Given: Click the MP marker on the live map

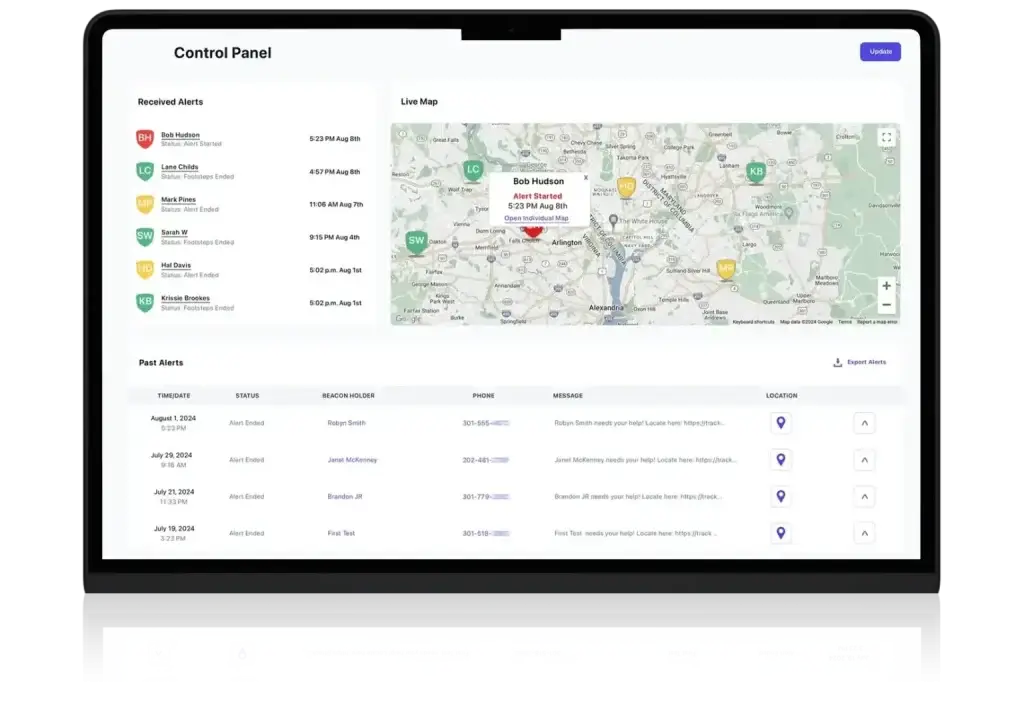Looking at the screenshot, I should tap(726, 269).
